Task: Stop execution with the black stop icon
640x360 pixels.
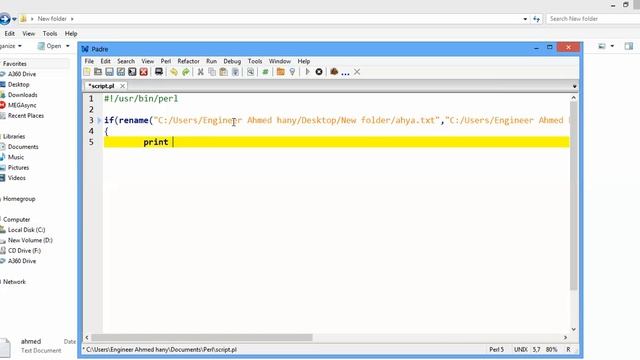Action: point(319,72)
